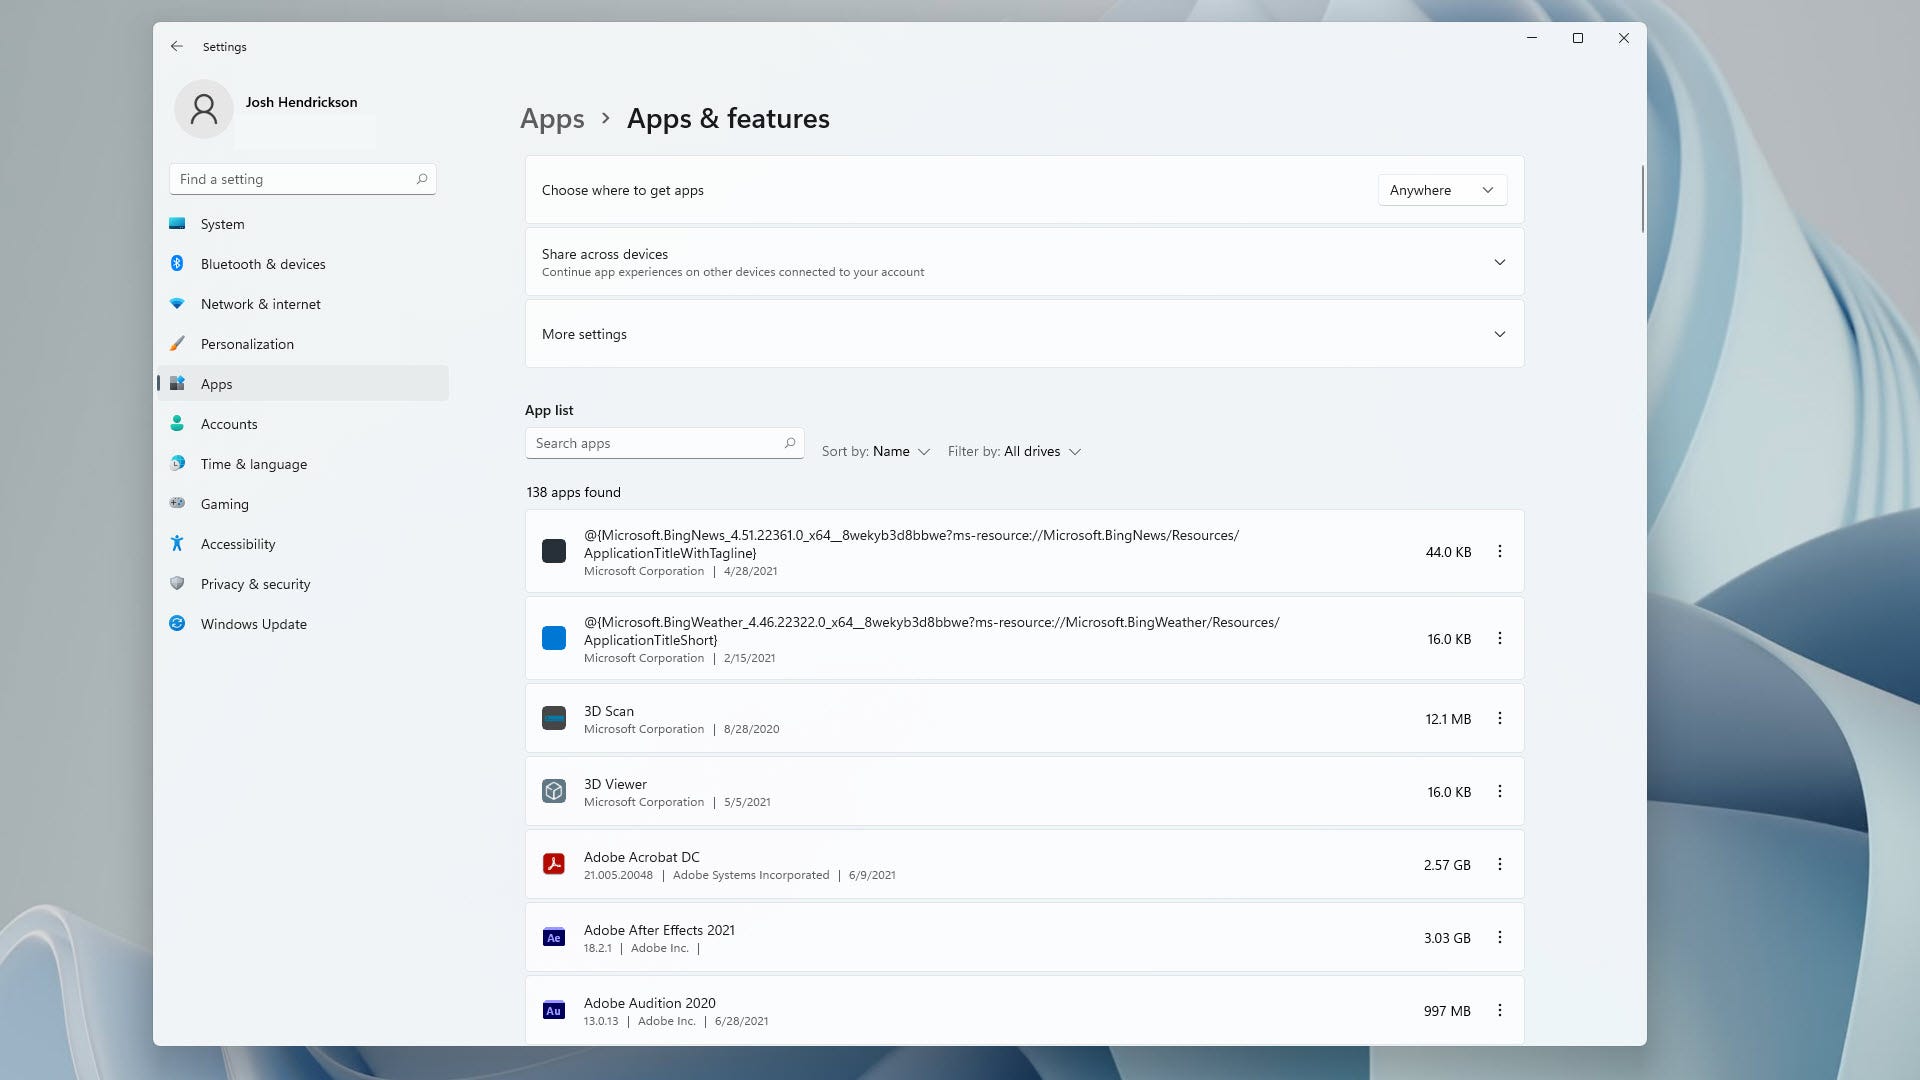Image resolution: width=1920 pixels, height=1080 pixels.
Task: Click the 3D Scan app icon
Action: click(x=555, y=717)
